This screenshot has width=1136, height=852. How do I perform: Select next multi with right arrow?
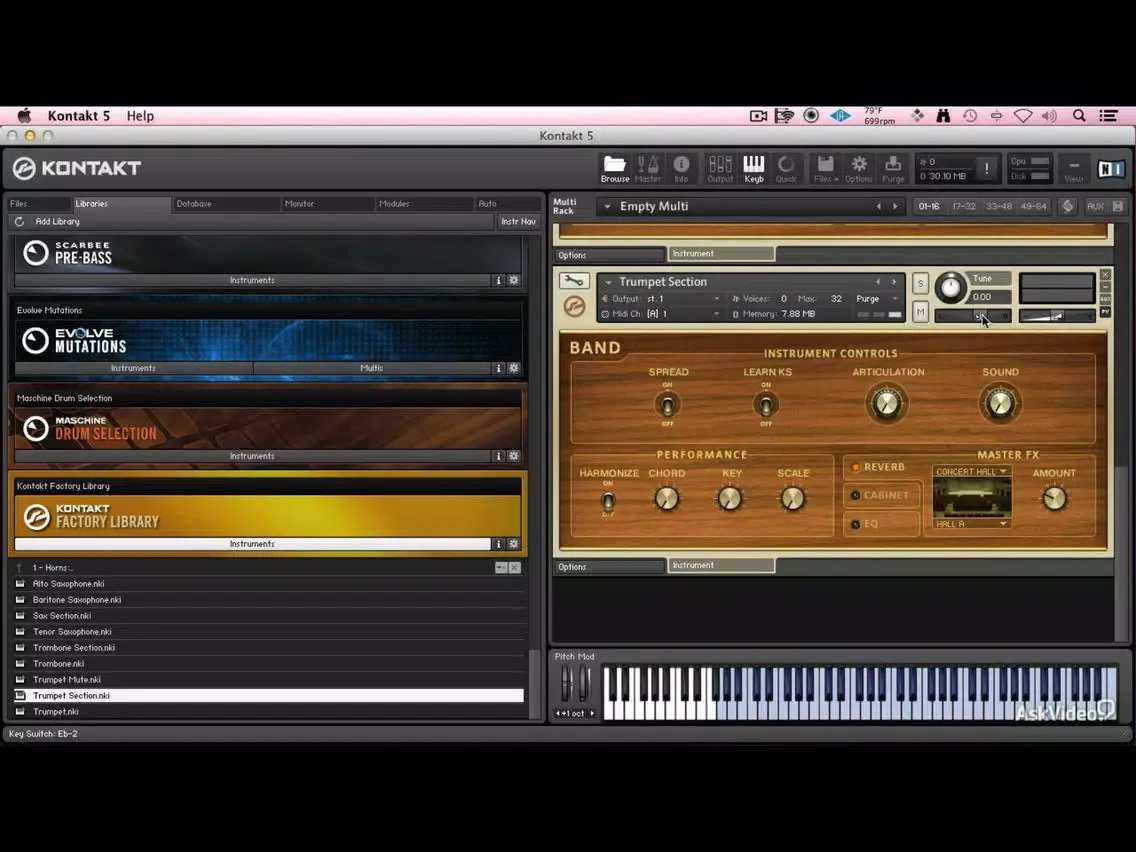(895, 206)
